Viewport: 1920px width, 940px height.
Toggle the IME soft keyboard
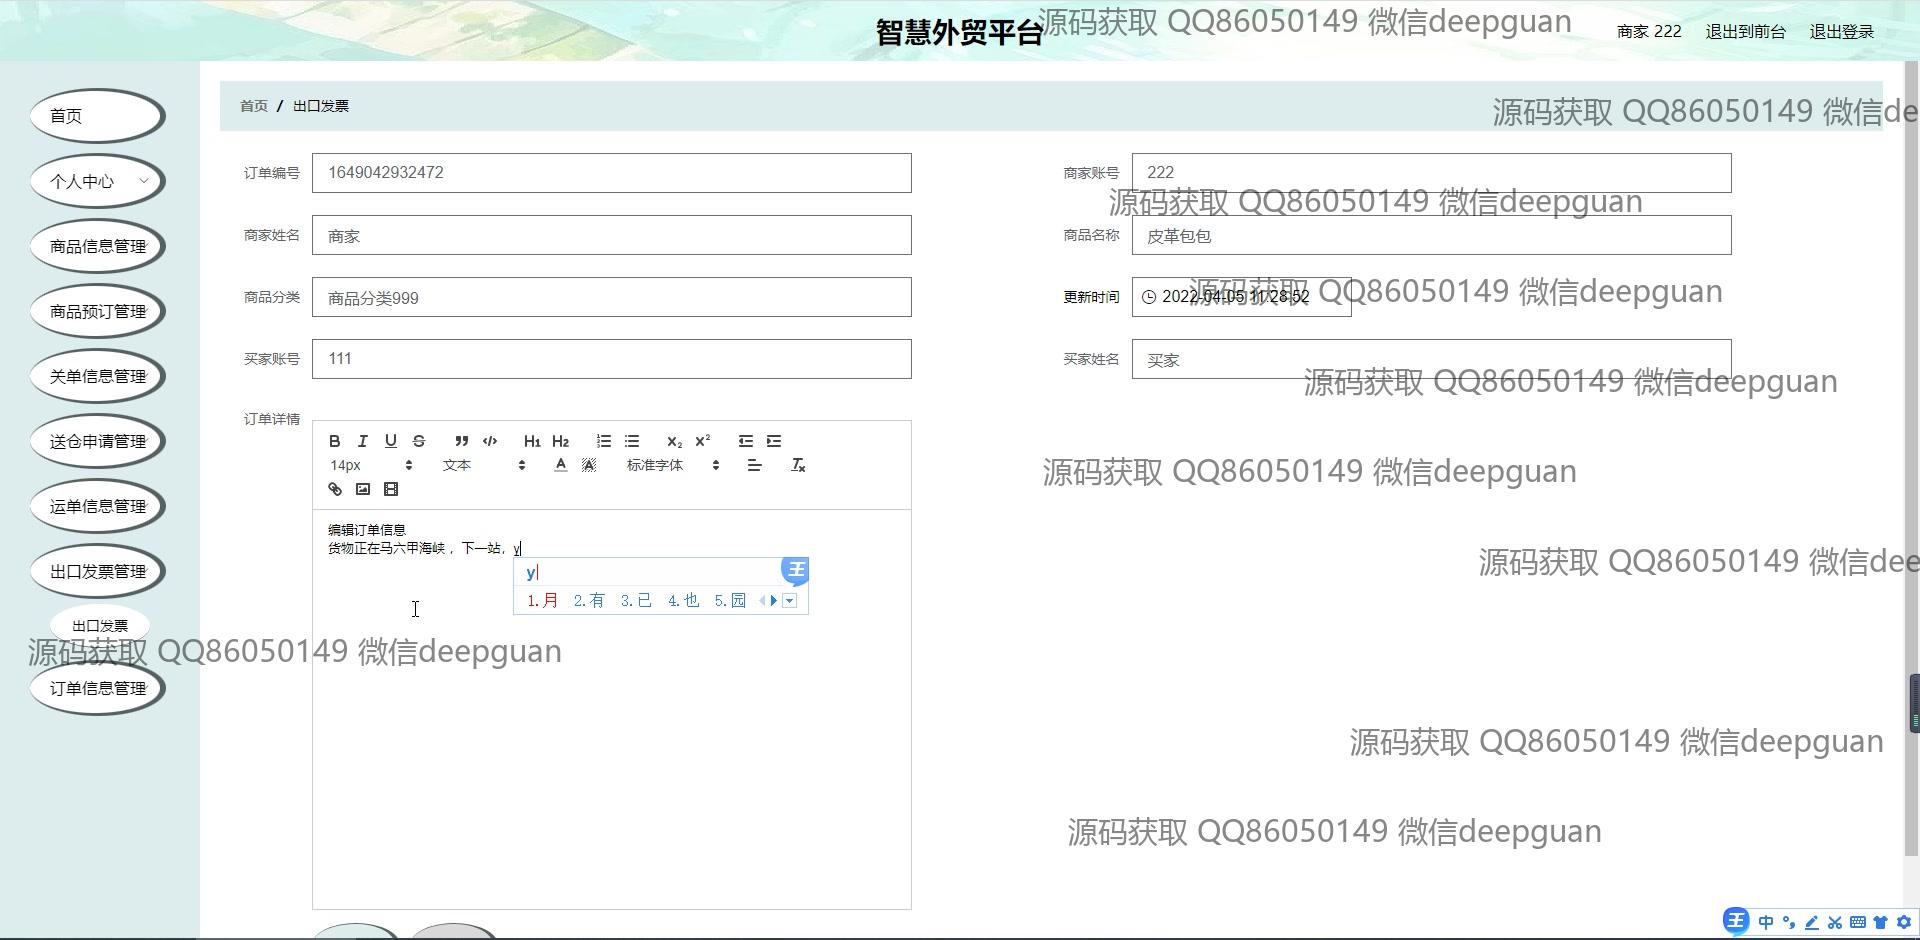tap(1857, 922)
